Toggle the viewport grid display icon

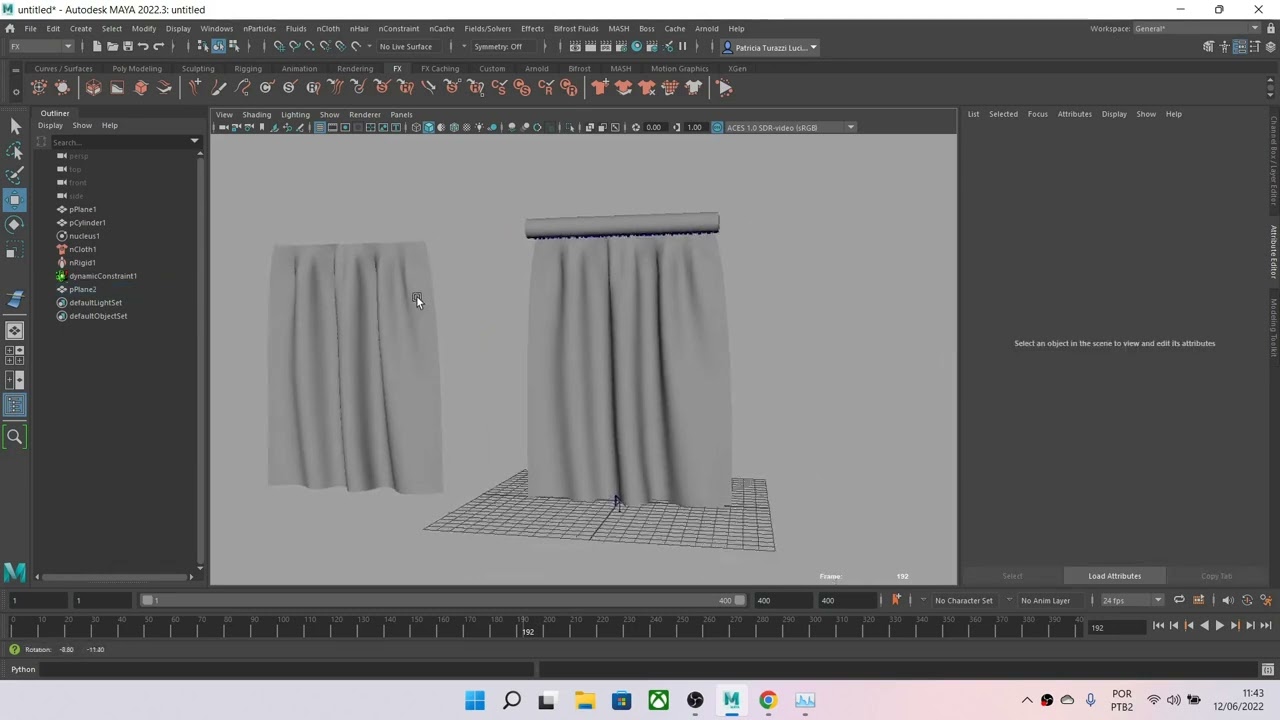click(x=319, y=127)
